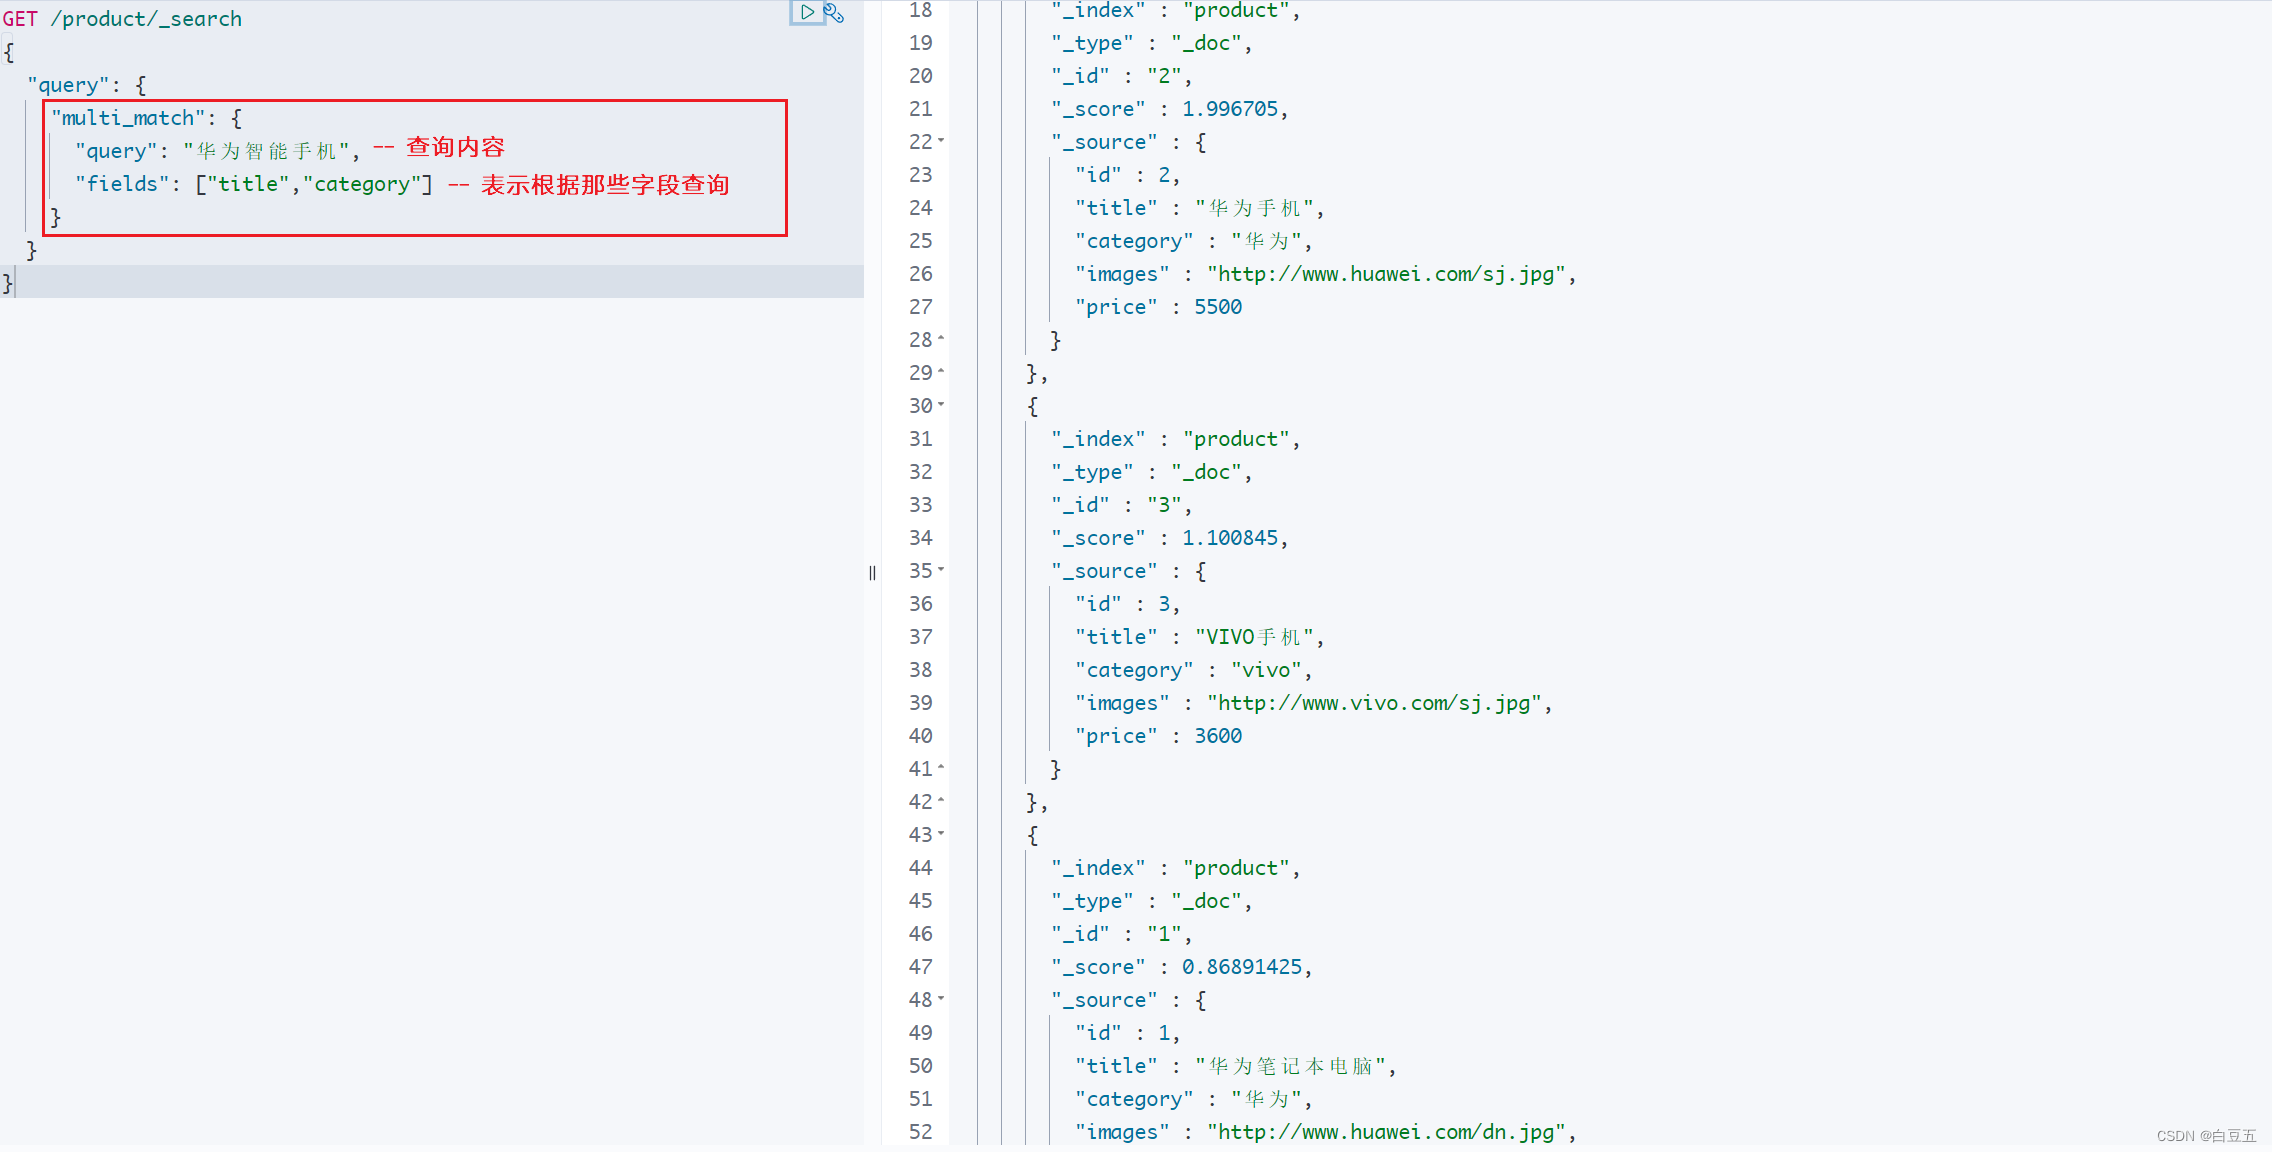Select the _score value 1.100845
Screen dimensions: 2272x1152
pyautogui.click(x=1230, y=538)
